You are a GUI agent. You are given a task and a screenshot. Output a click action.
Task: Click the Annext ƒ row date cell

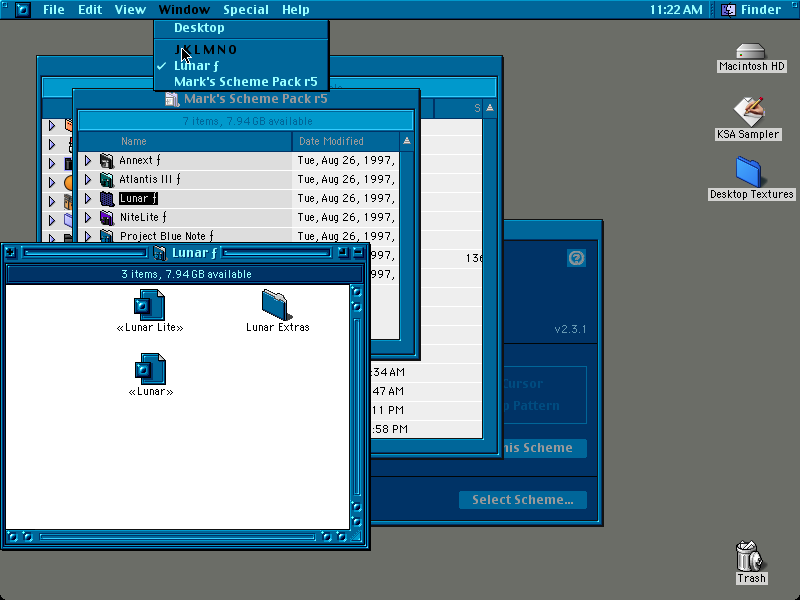(x=346, y=161)
